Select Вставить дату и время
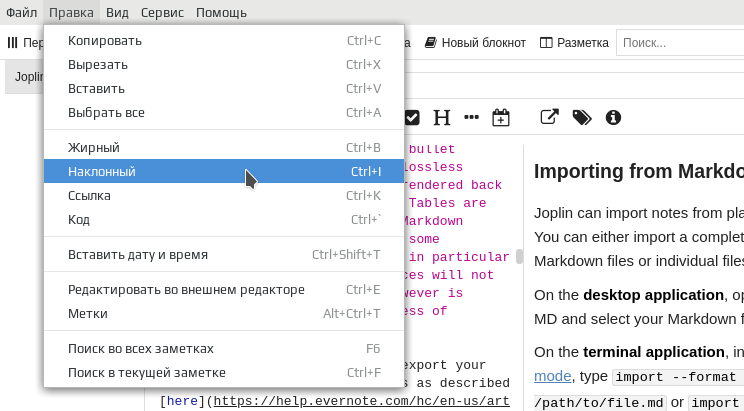This screenshot has width=744, height=411. 224,255
